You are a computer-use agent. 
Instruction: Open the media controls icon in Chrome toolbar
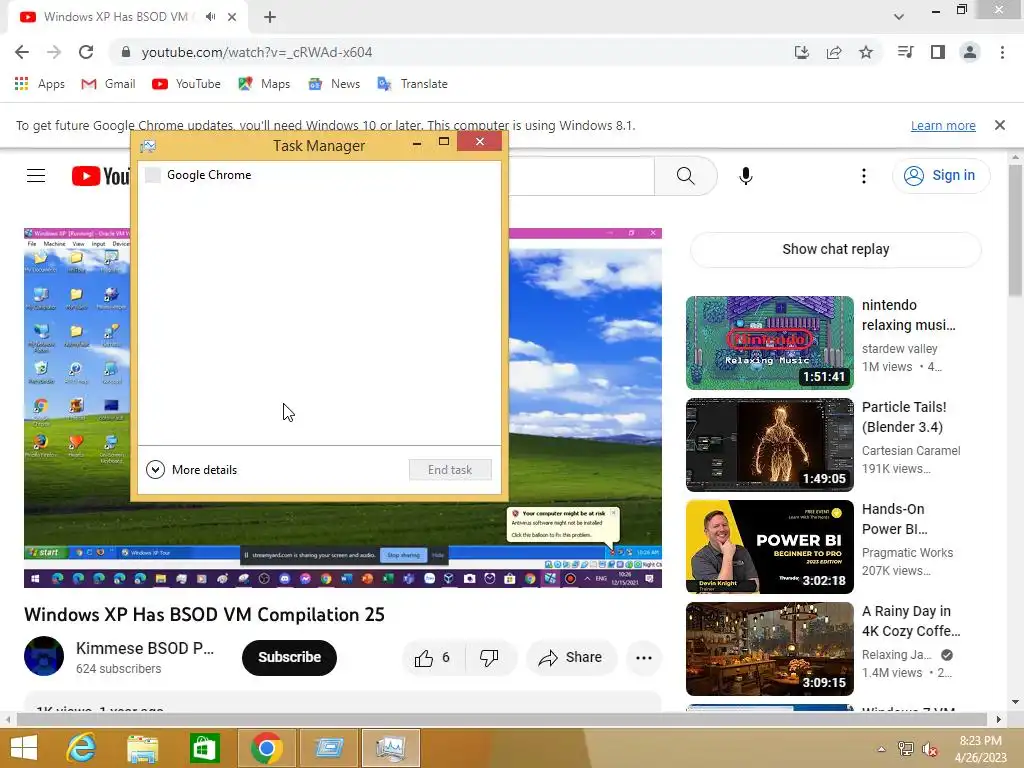tap(905, 52)
